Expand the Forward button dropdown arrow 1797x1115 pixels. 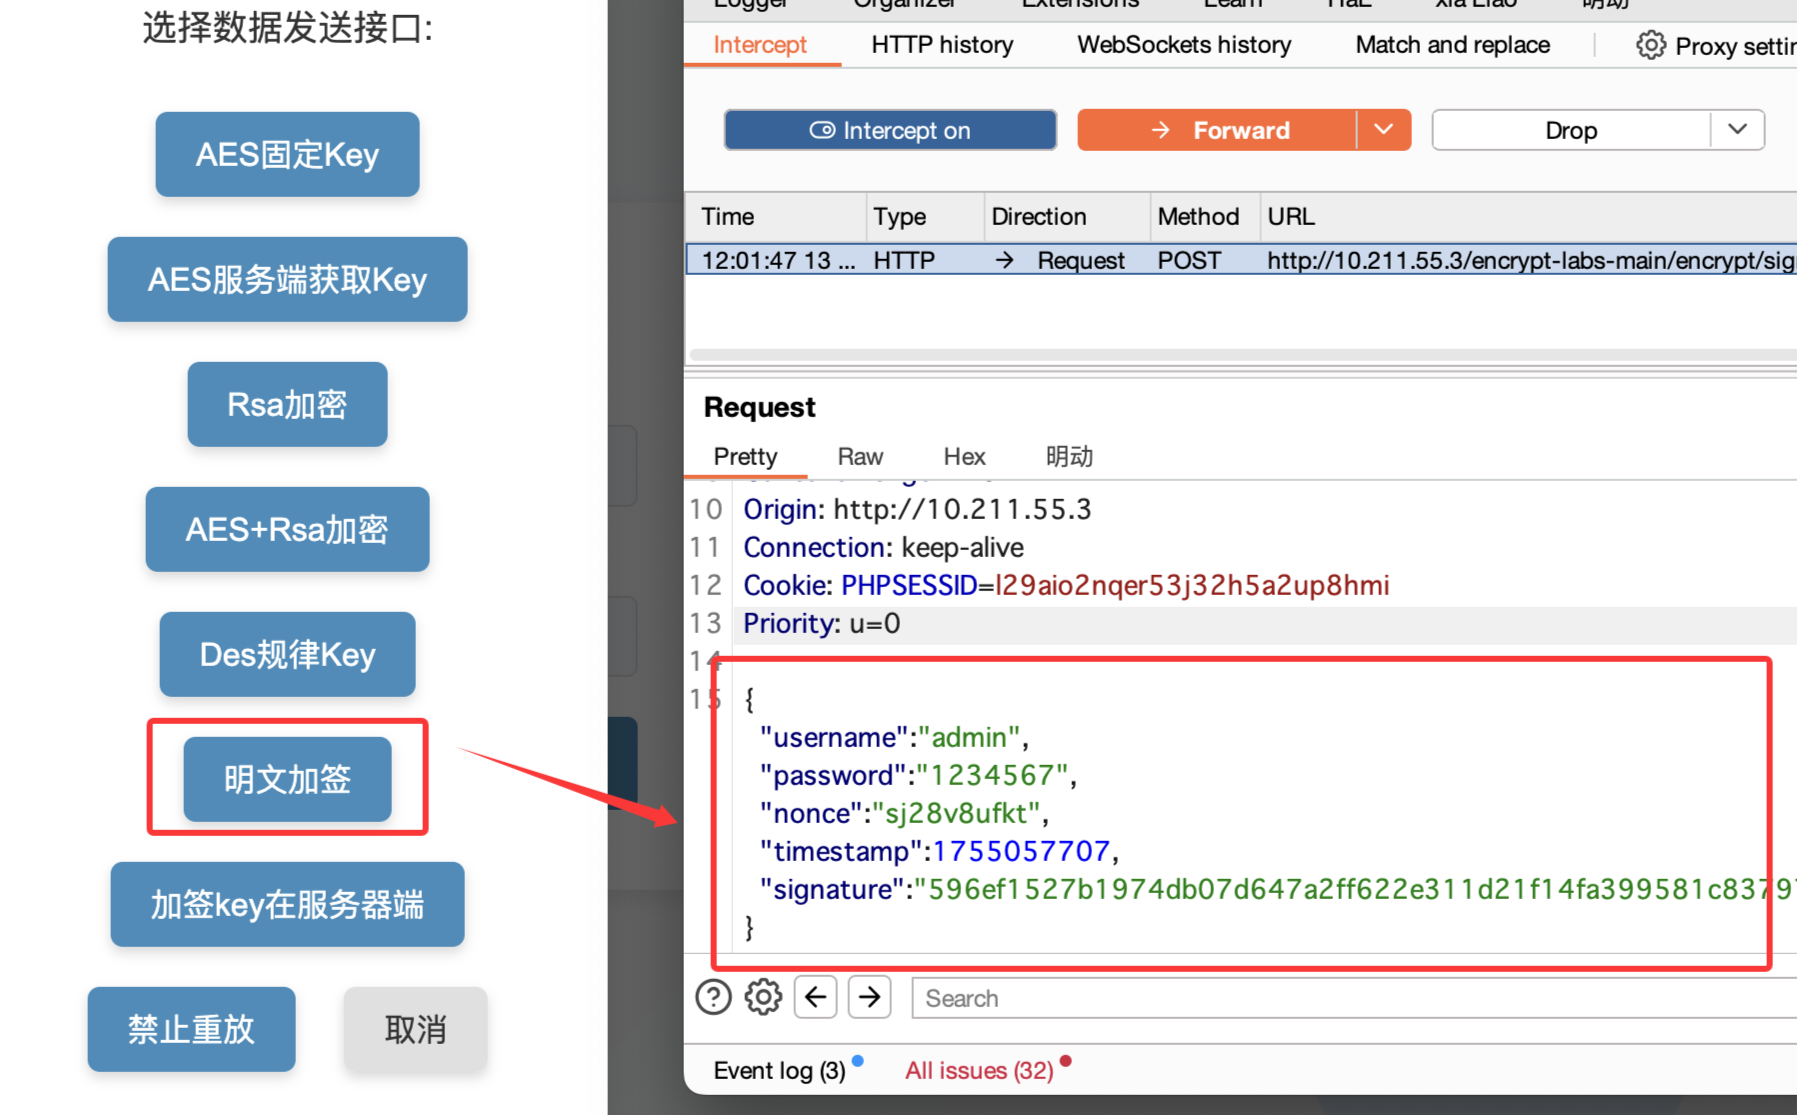click(1384, 130)
